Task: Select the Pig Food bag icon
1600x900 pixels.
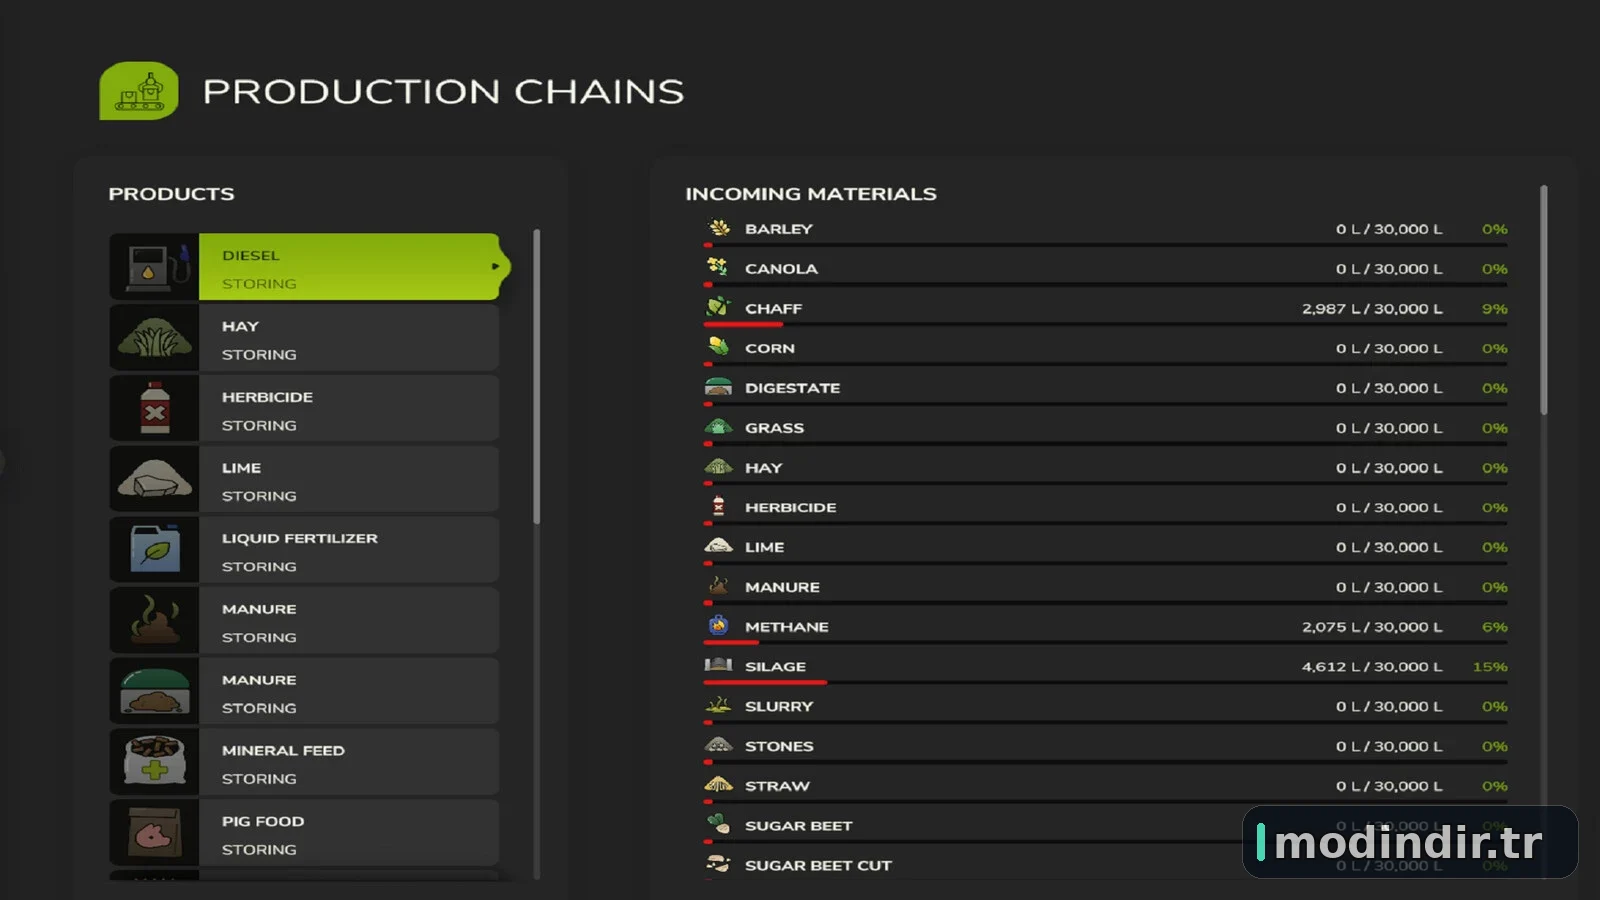Action: [x=155, y=833]
